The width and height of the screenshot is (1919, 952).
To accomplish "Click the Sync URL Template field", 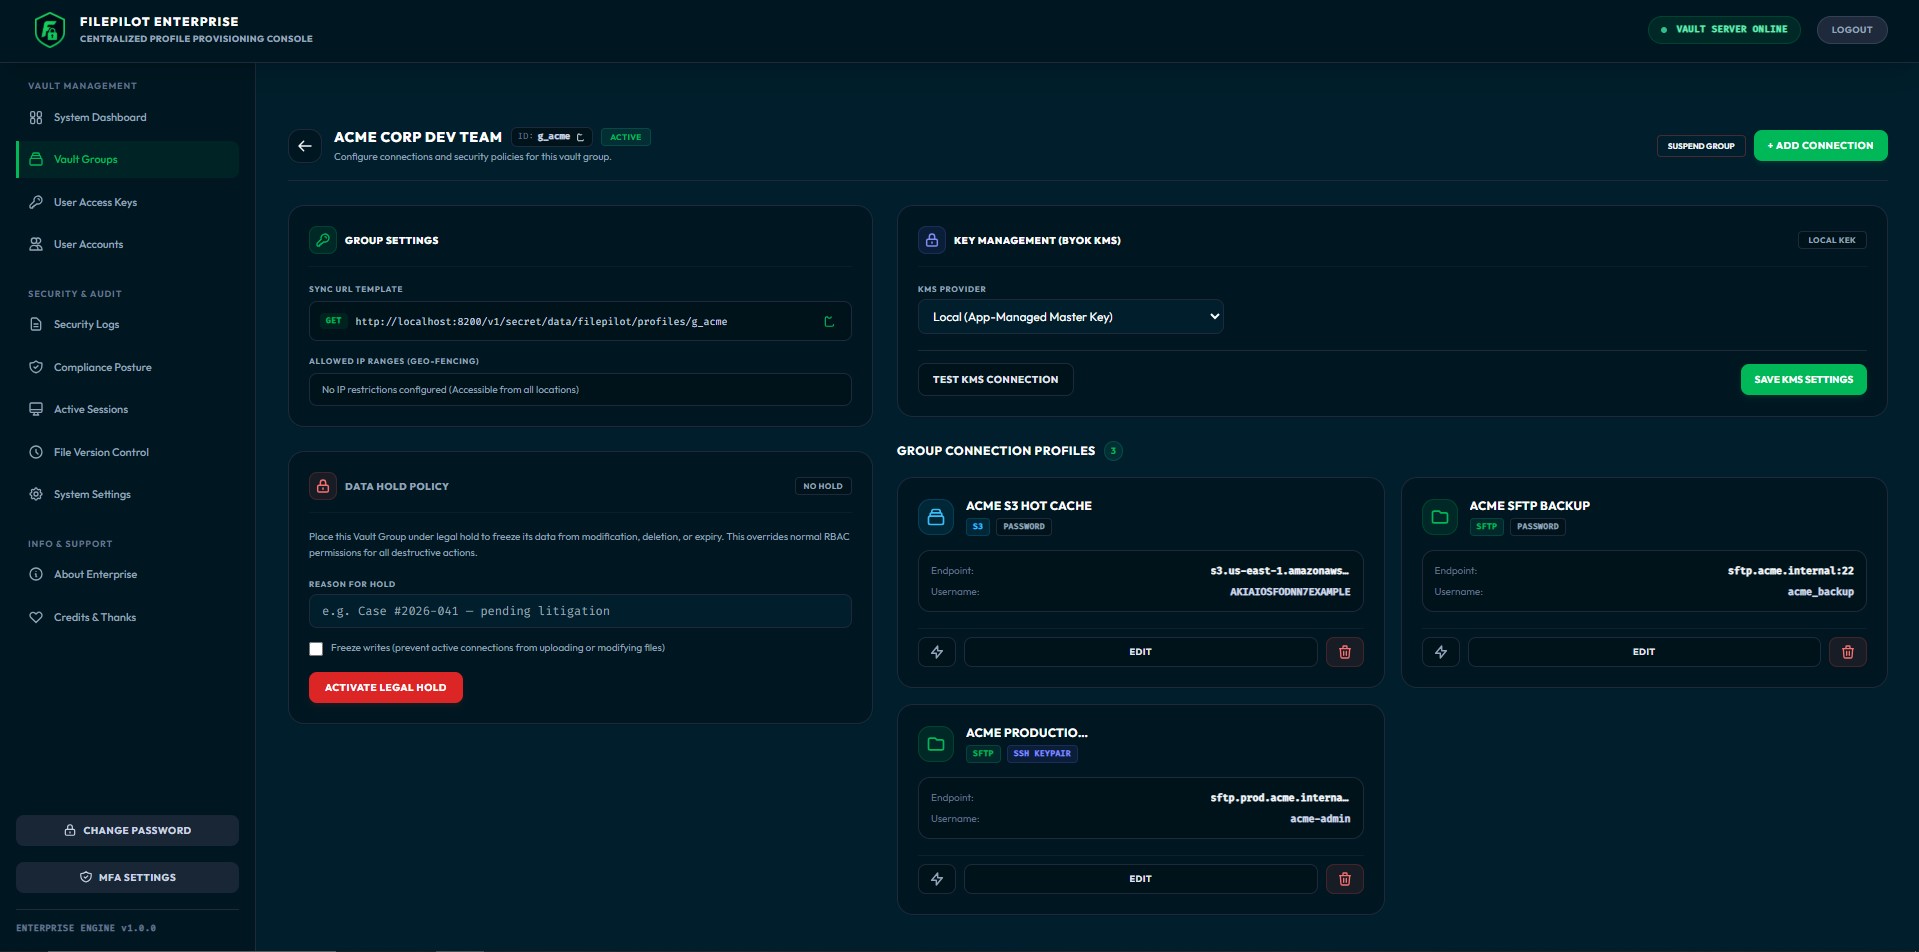I will (580, 321).
